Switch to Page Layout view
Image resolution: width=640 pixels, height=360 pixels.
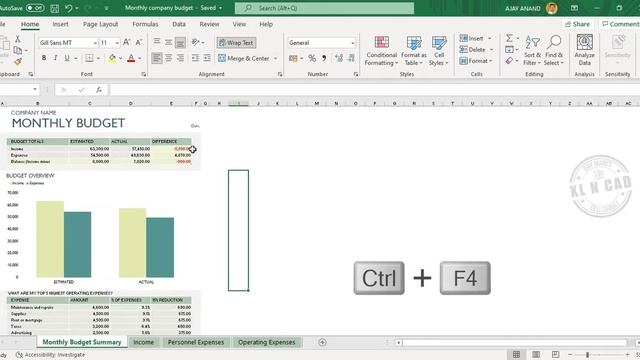tap(536, 355)
